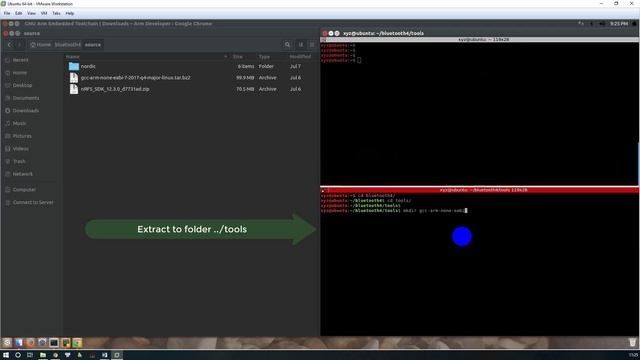Open the sound indicator in the Ubuntu panel
This screenshot has height=360, width=640.
tap(602, 24)
